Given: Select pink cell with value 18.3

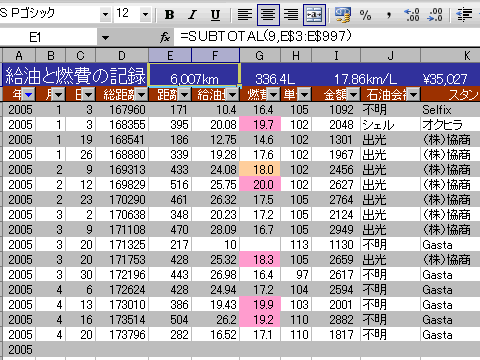Looking at the screenshot, I should (260, 260).
